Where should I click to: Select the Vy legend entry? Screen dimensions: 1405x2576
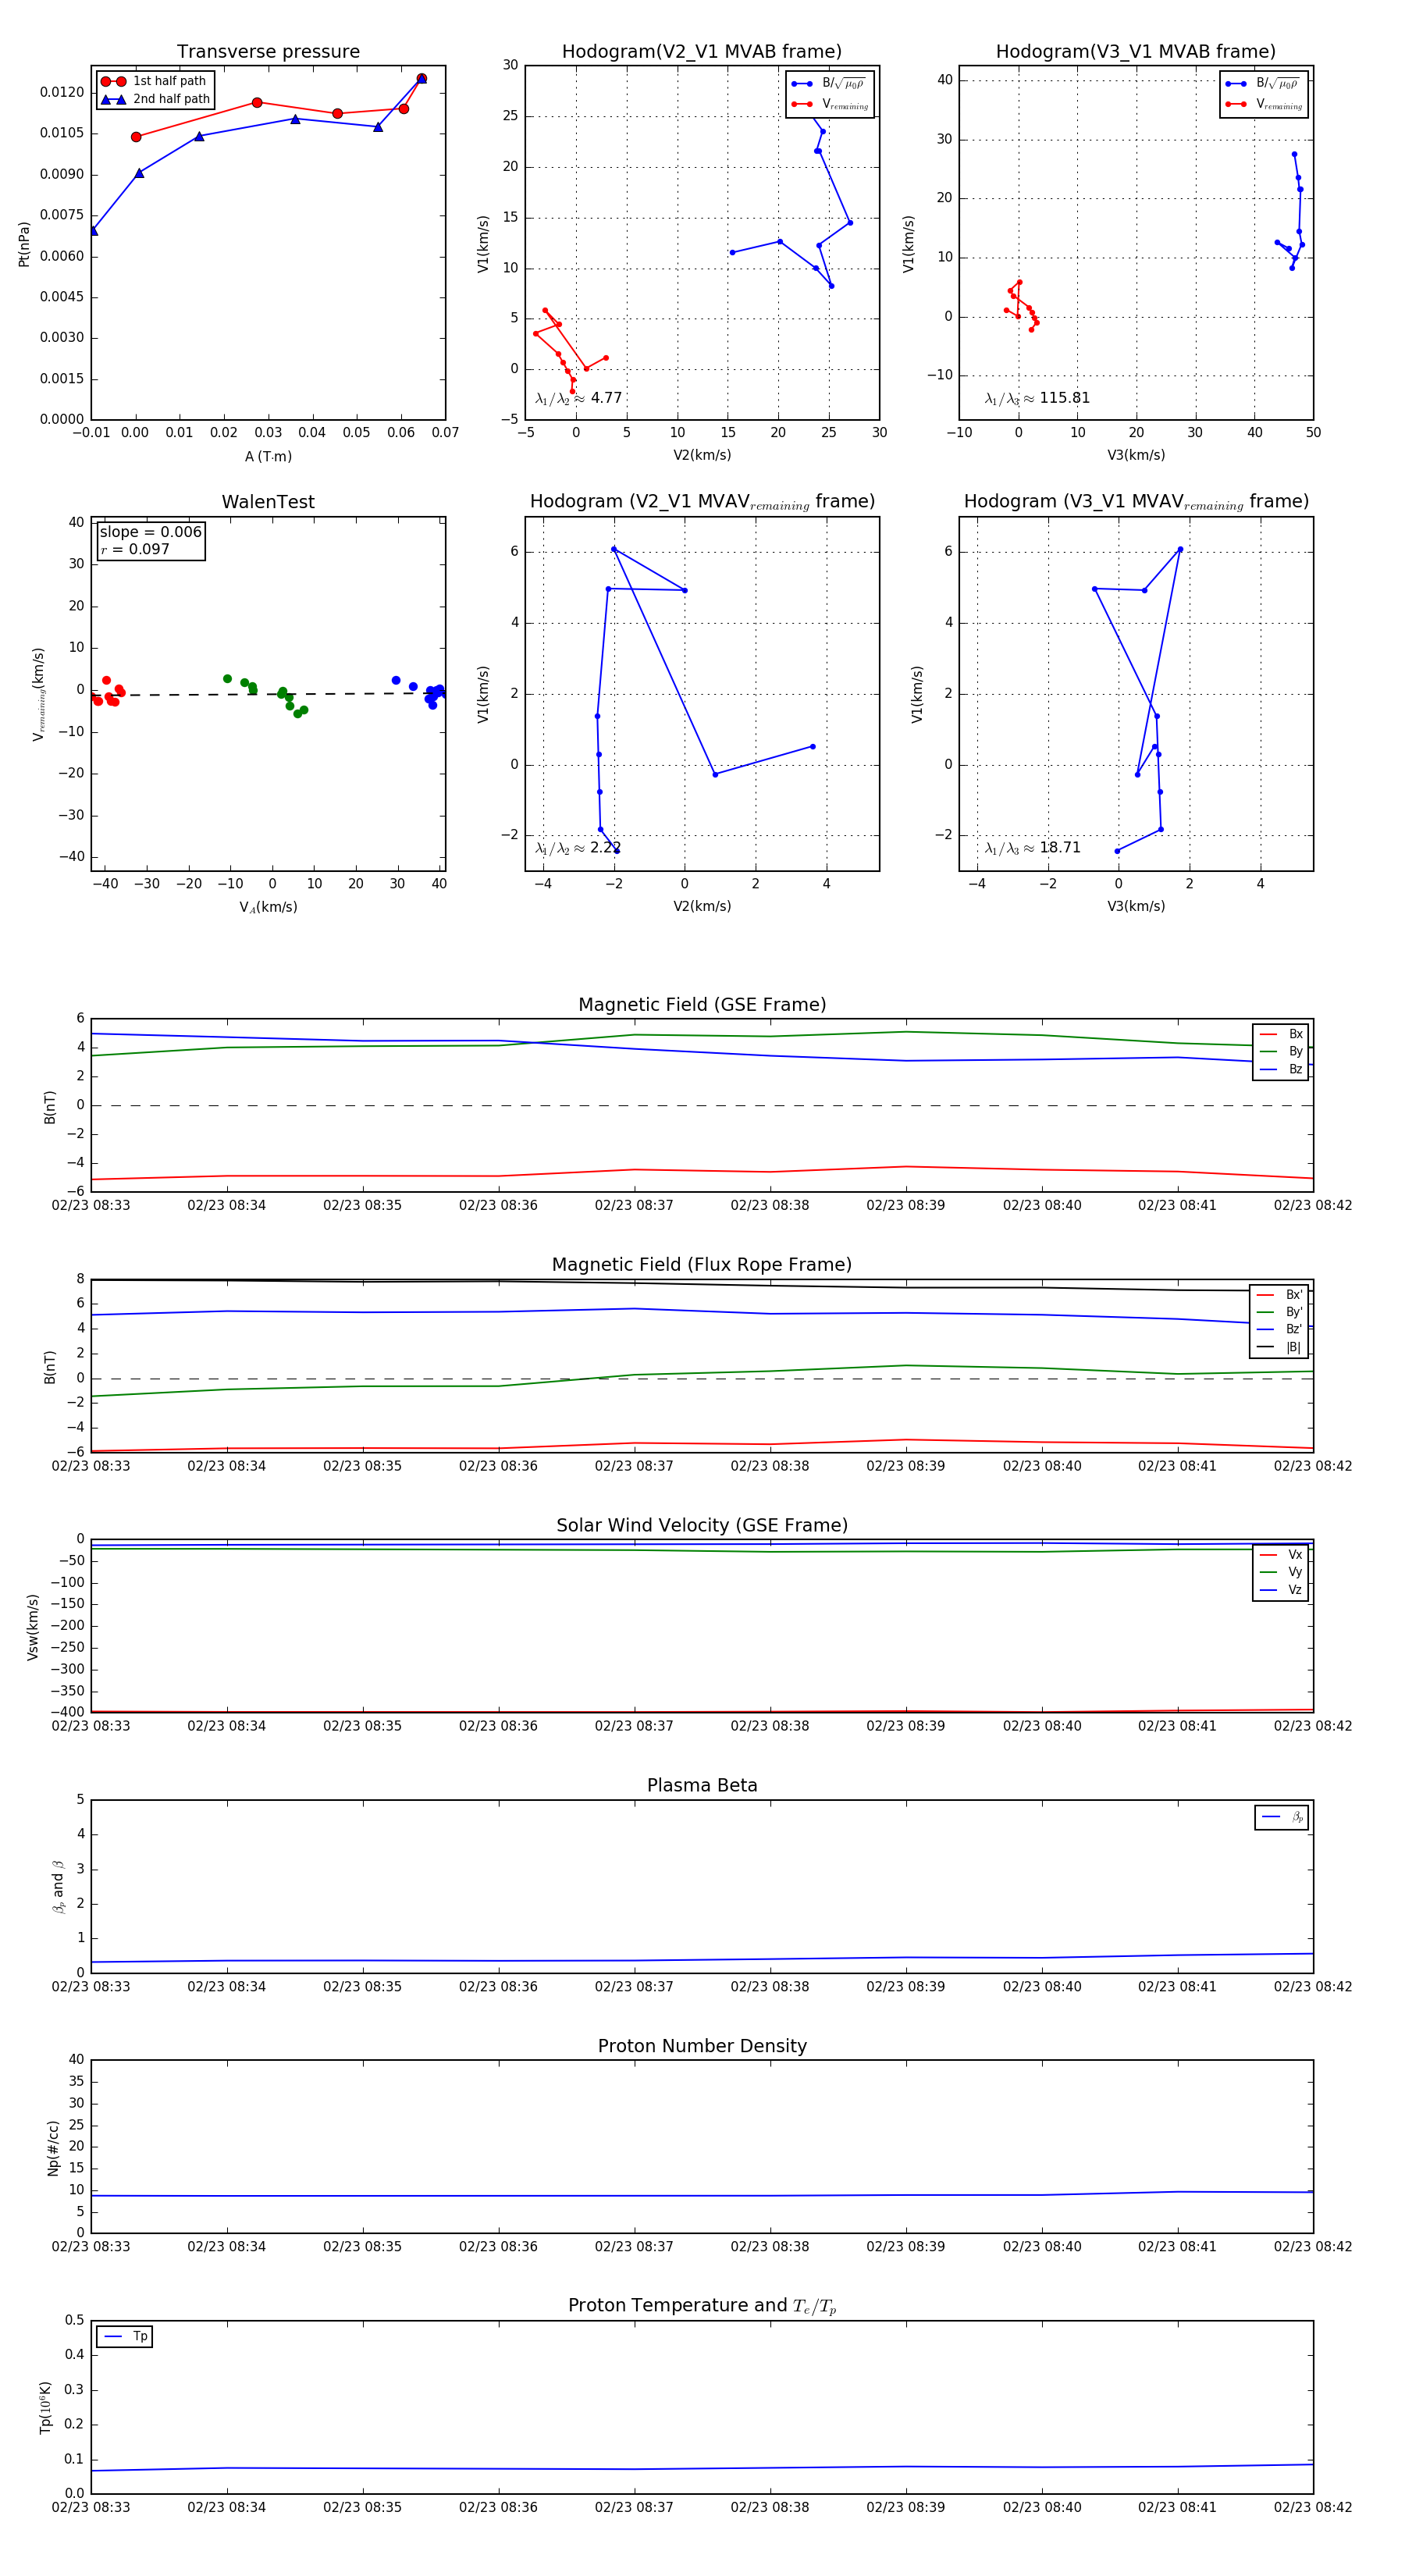click(x=1281, y=1572)
